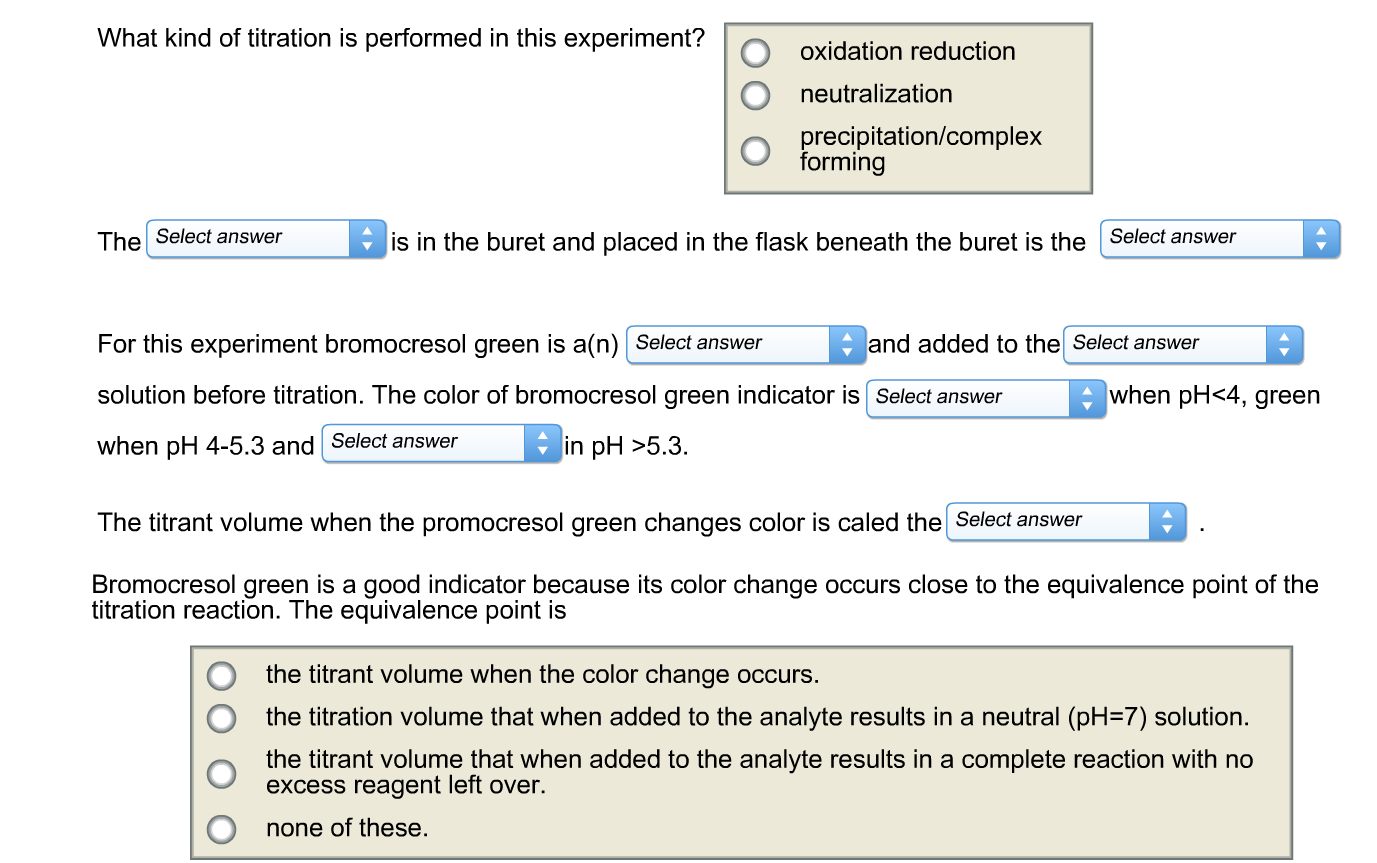Screen dimensions: 1377x863
Task: Open the dropdown after added to the
Action: pos(1165,344)
